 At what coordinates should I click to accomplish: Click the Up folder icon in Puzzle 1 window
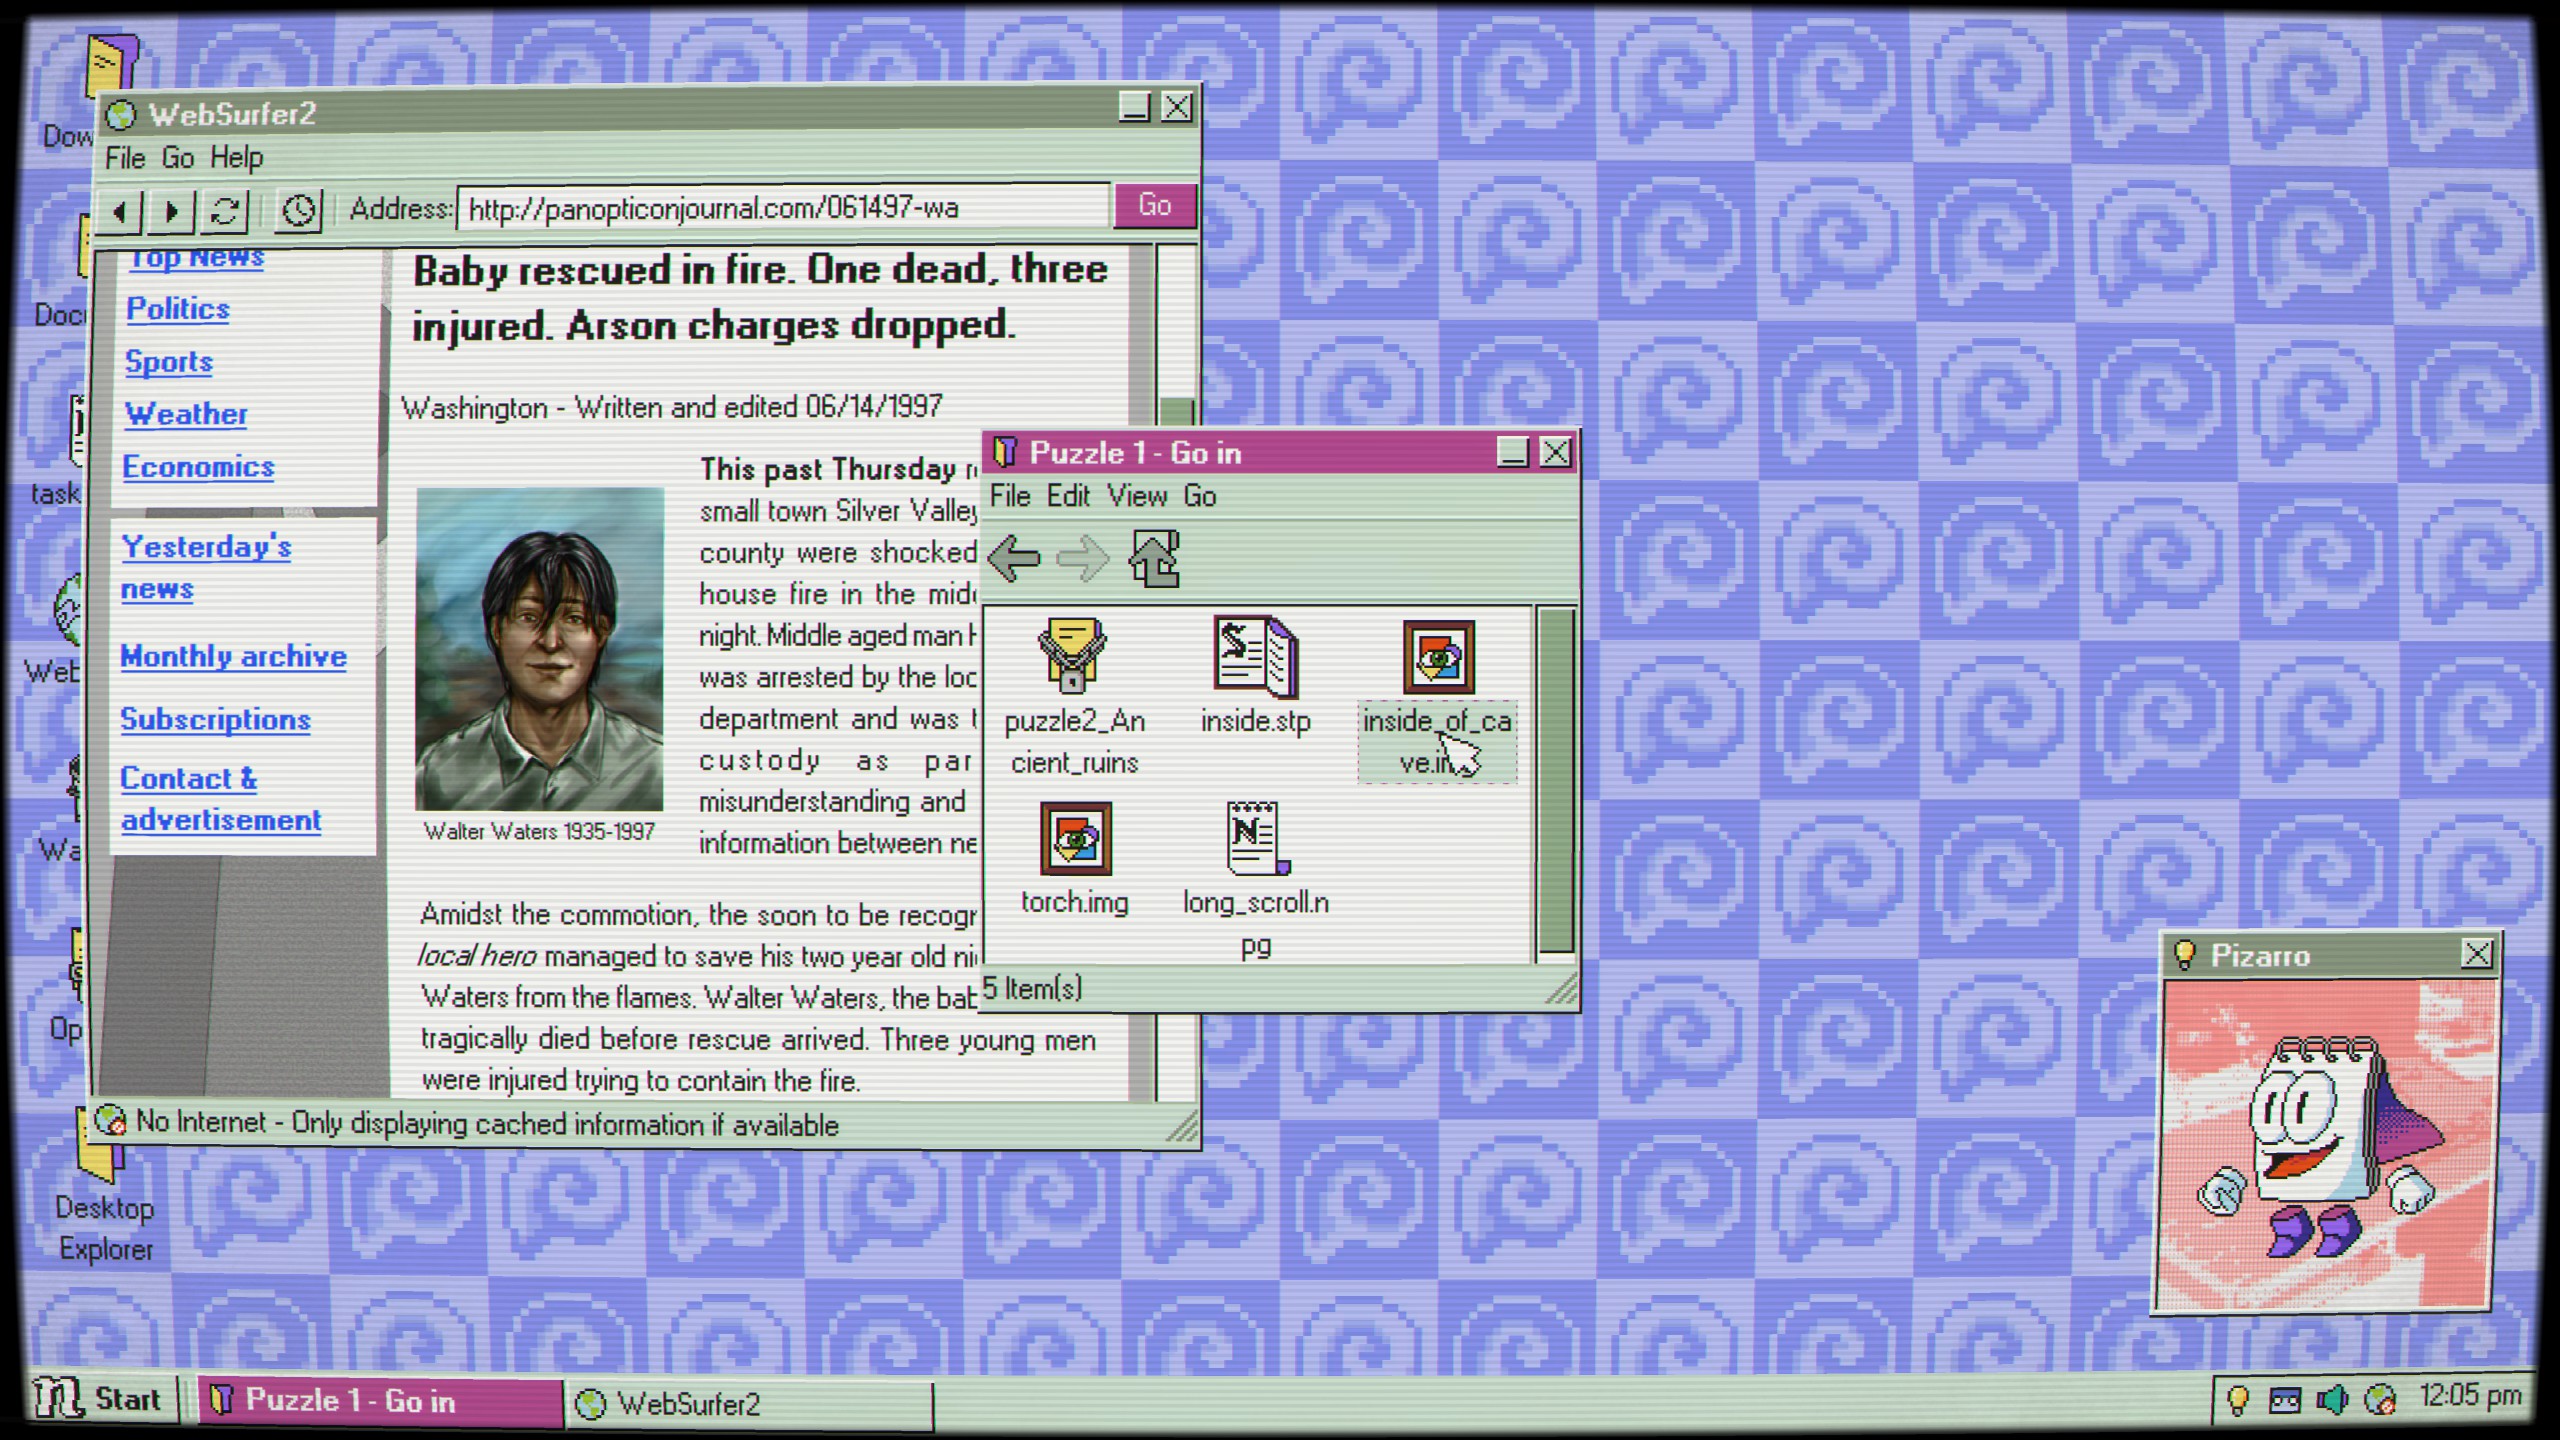[1155, 557]
